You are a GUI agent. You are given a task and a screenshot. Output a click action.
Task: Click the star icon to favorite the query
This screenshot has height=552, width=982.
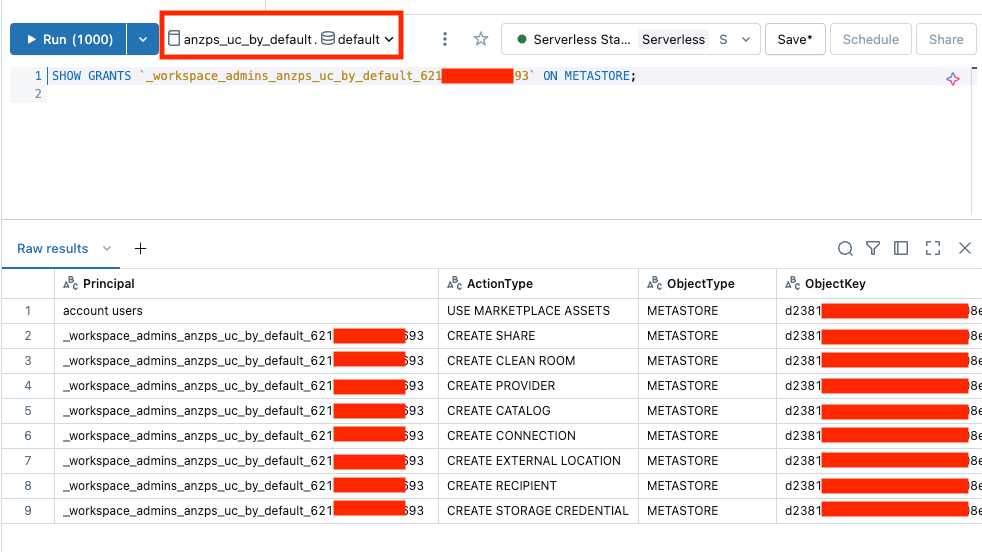click(480, 39)
